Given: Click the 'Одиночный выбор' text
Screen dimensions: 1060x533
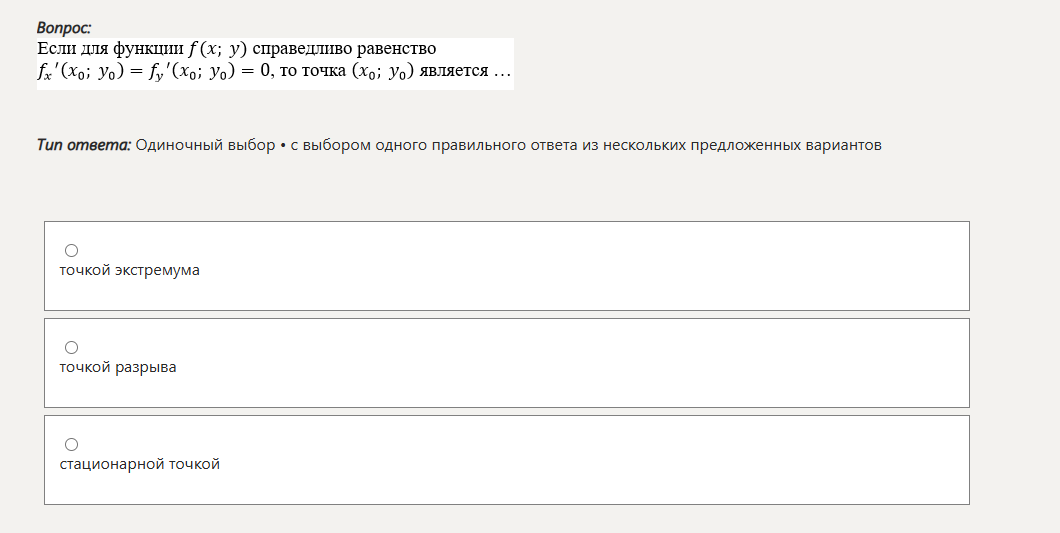Looking at the screenshot, I should pos(206,145).
